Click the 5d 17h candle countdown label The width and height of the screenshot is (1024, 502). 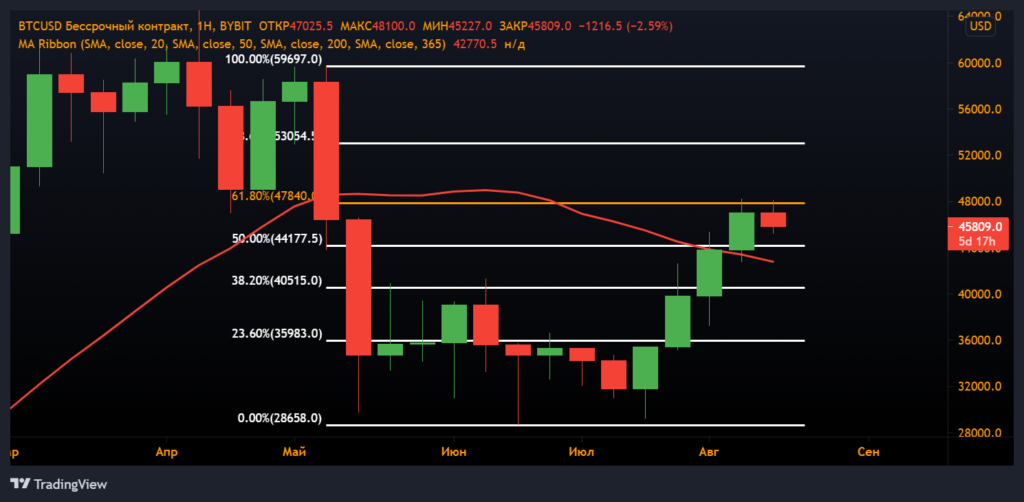[x=974, y=241]
